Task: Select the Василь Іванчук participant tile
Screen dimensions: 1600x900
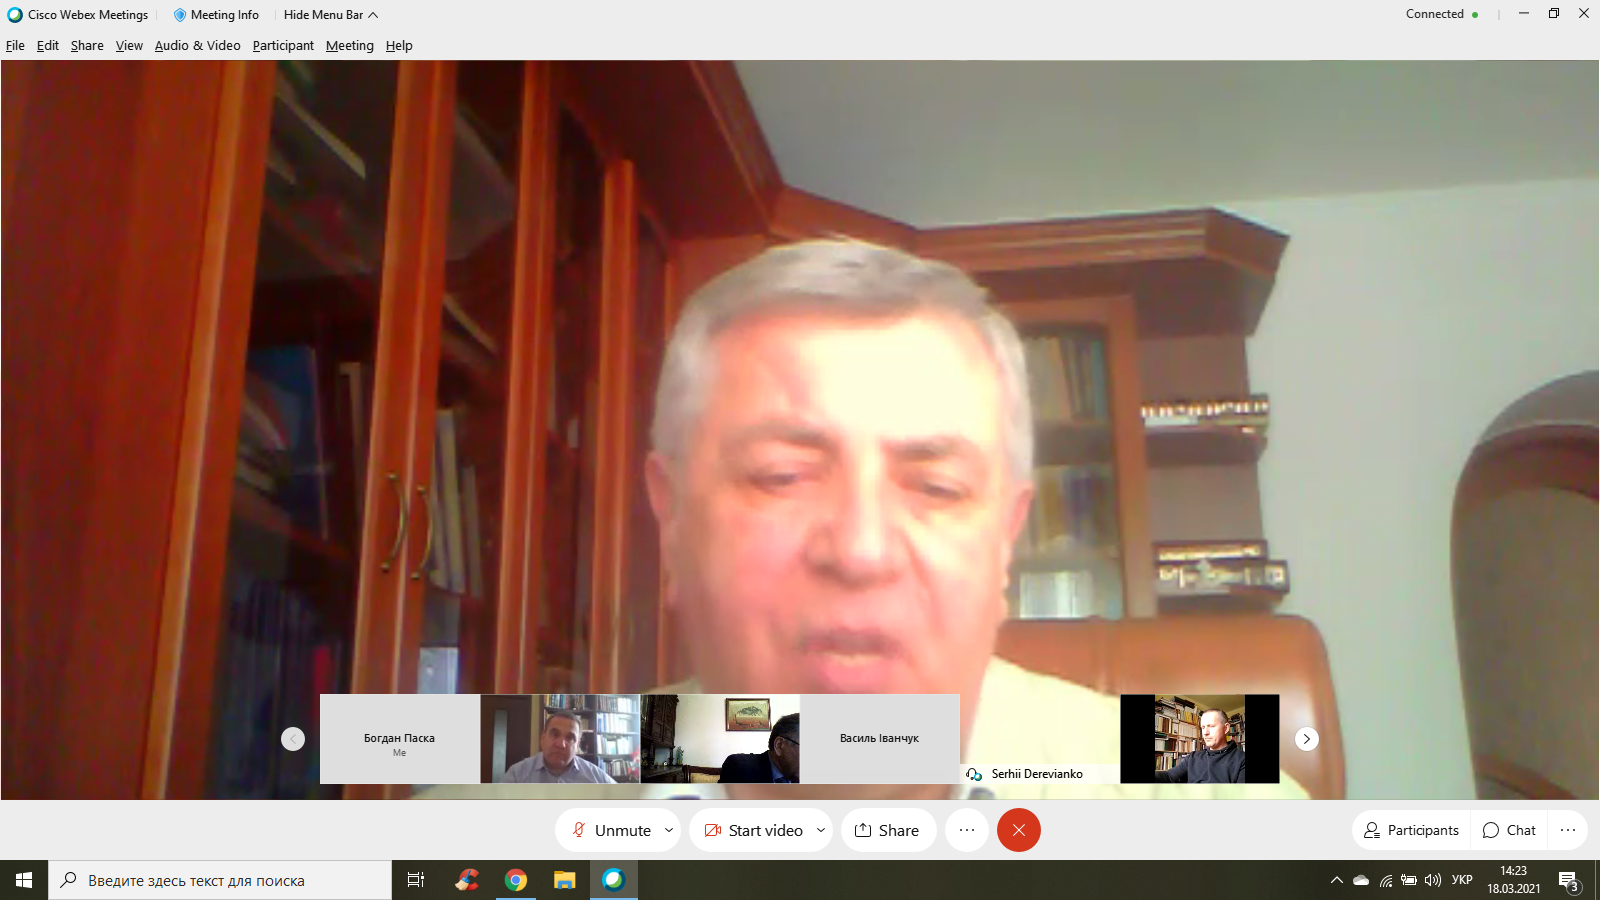Action: click(879, 738)
